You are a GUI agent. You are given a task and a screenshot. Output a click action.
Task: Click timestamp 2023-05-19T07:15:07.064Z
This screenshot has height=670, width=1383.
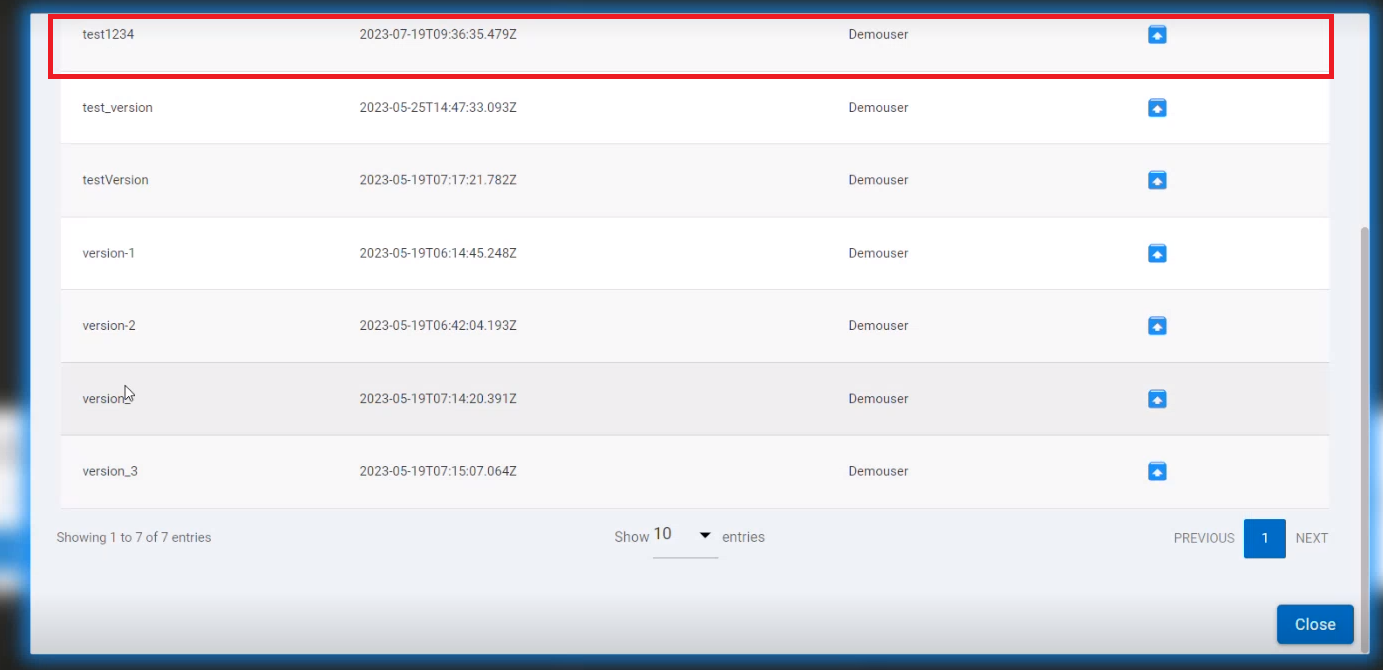pos(438,471)
